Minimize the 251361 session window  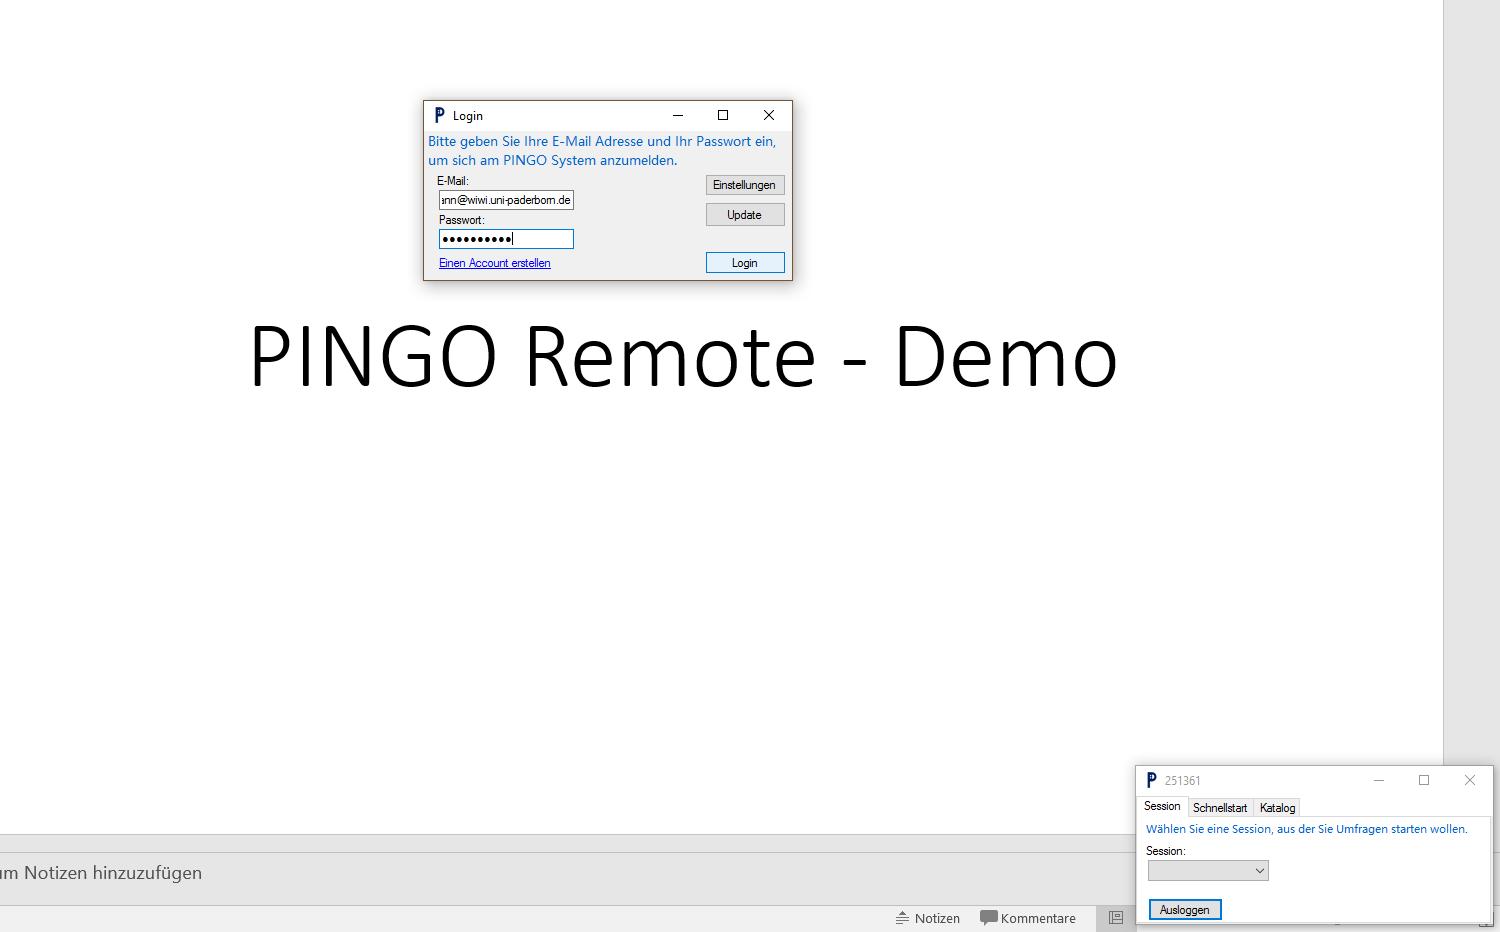[x=1379, y=780]
